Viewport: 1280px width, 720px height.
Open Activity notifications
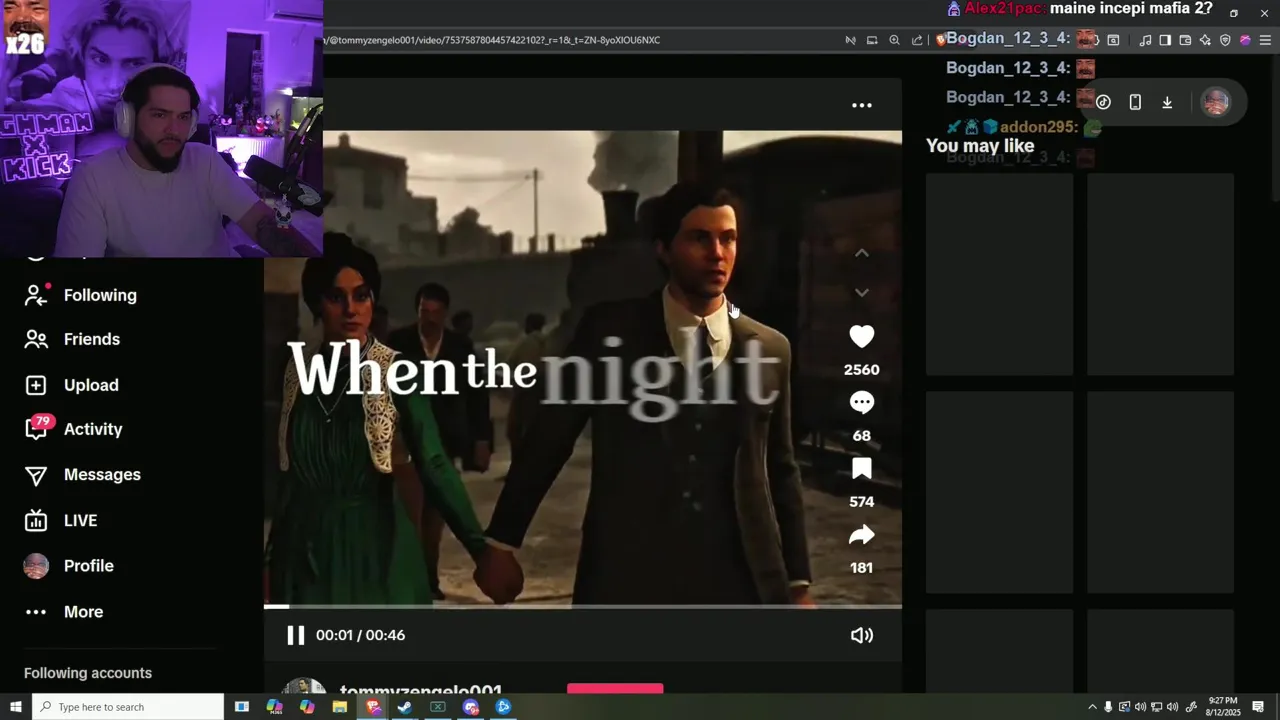[x=73, y=429]
